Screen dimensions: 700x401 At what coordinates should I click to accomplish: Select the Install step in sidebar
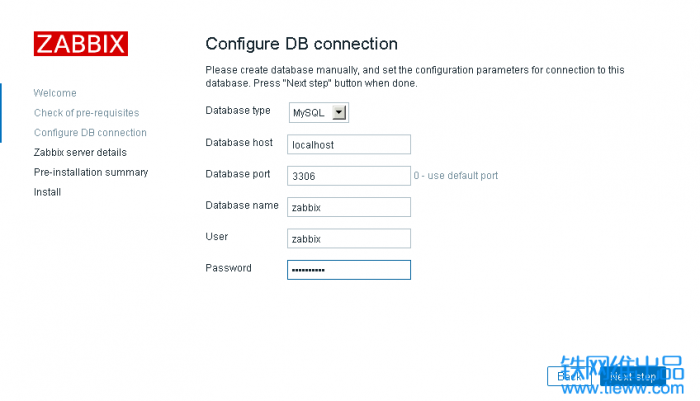pyautogui.click(x=47, y=192)
